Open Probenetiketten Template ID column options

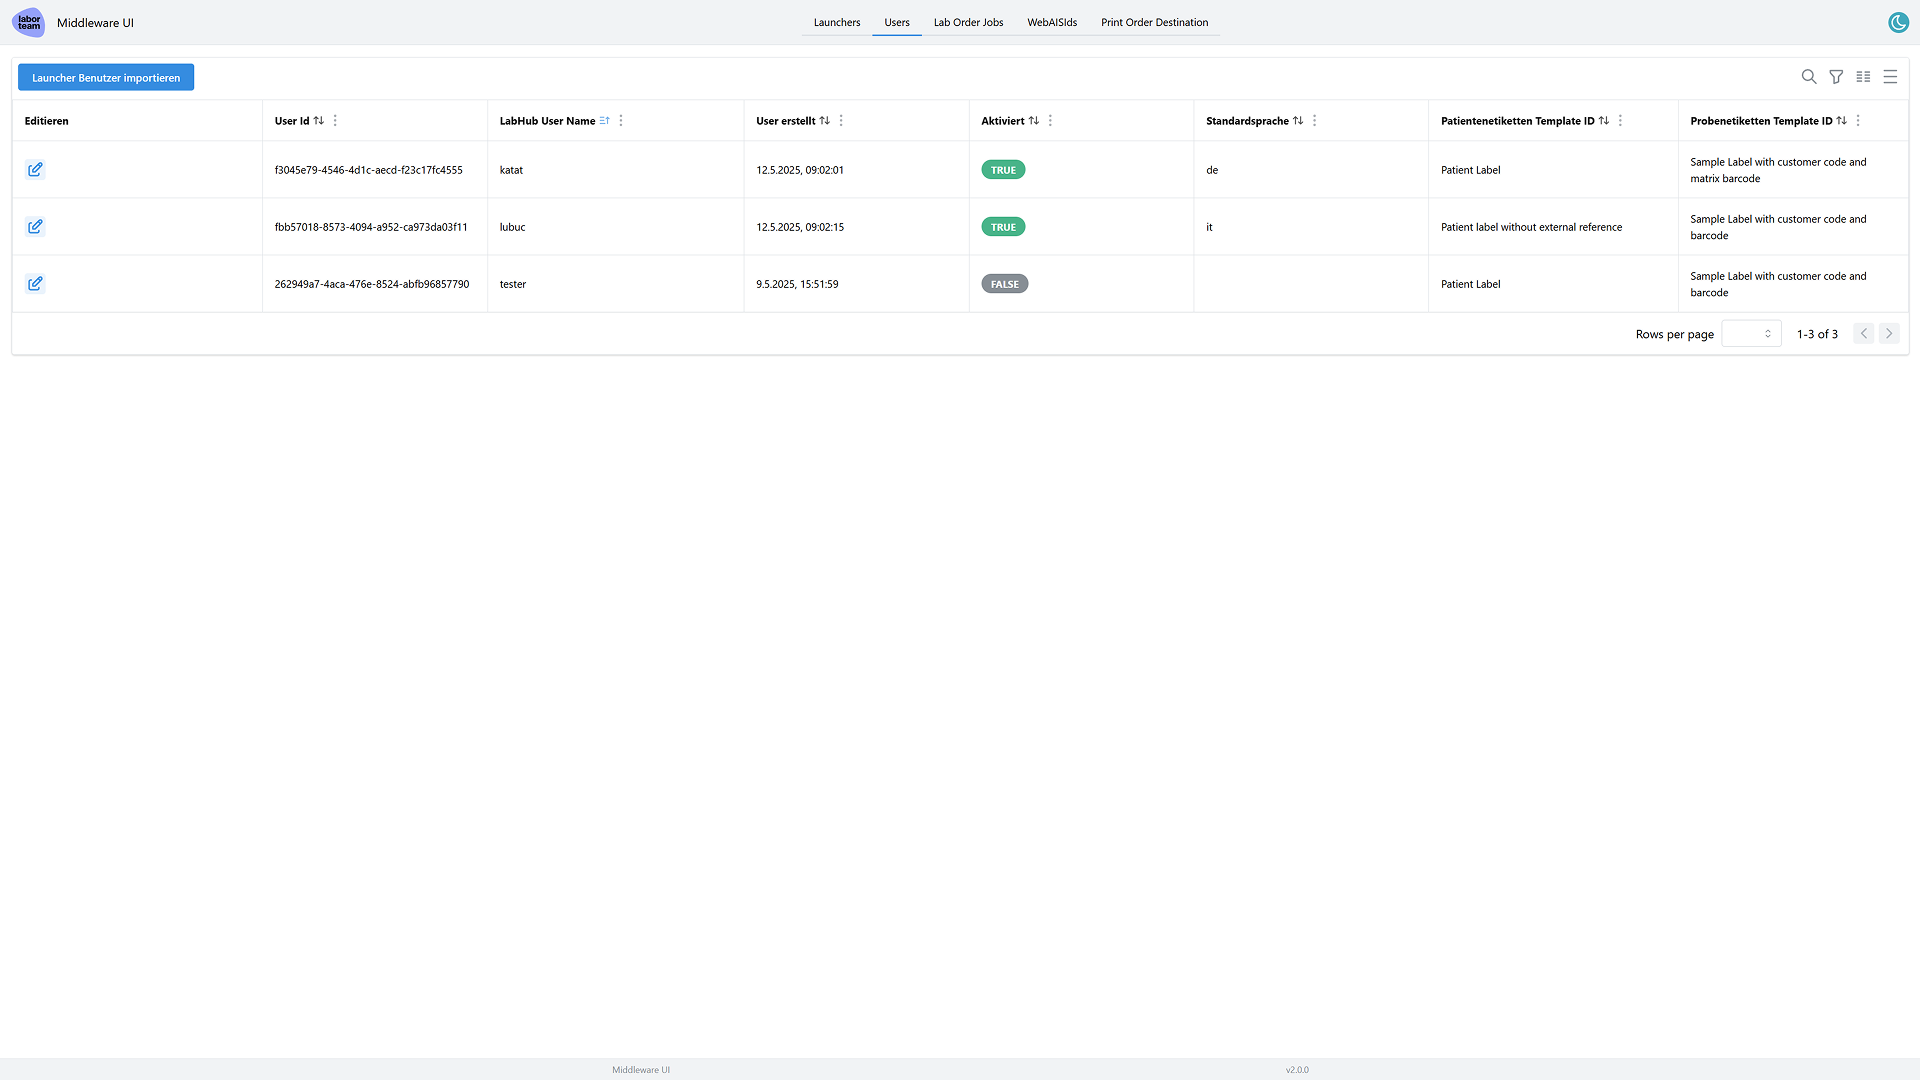[x=1858, y=121]
